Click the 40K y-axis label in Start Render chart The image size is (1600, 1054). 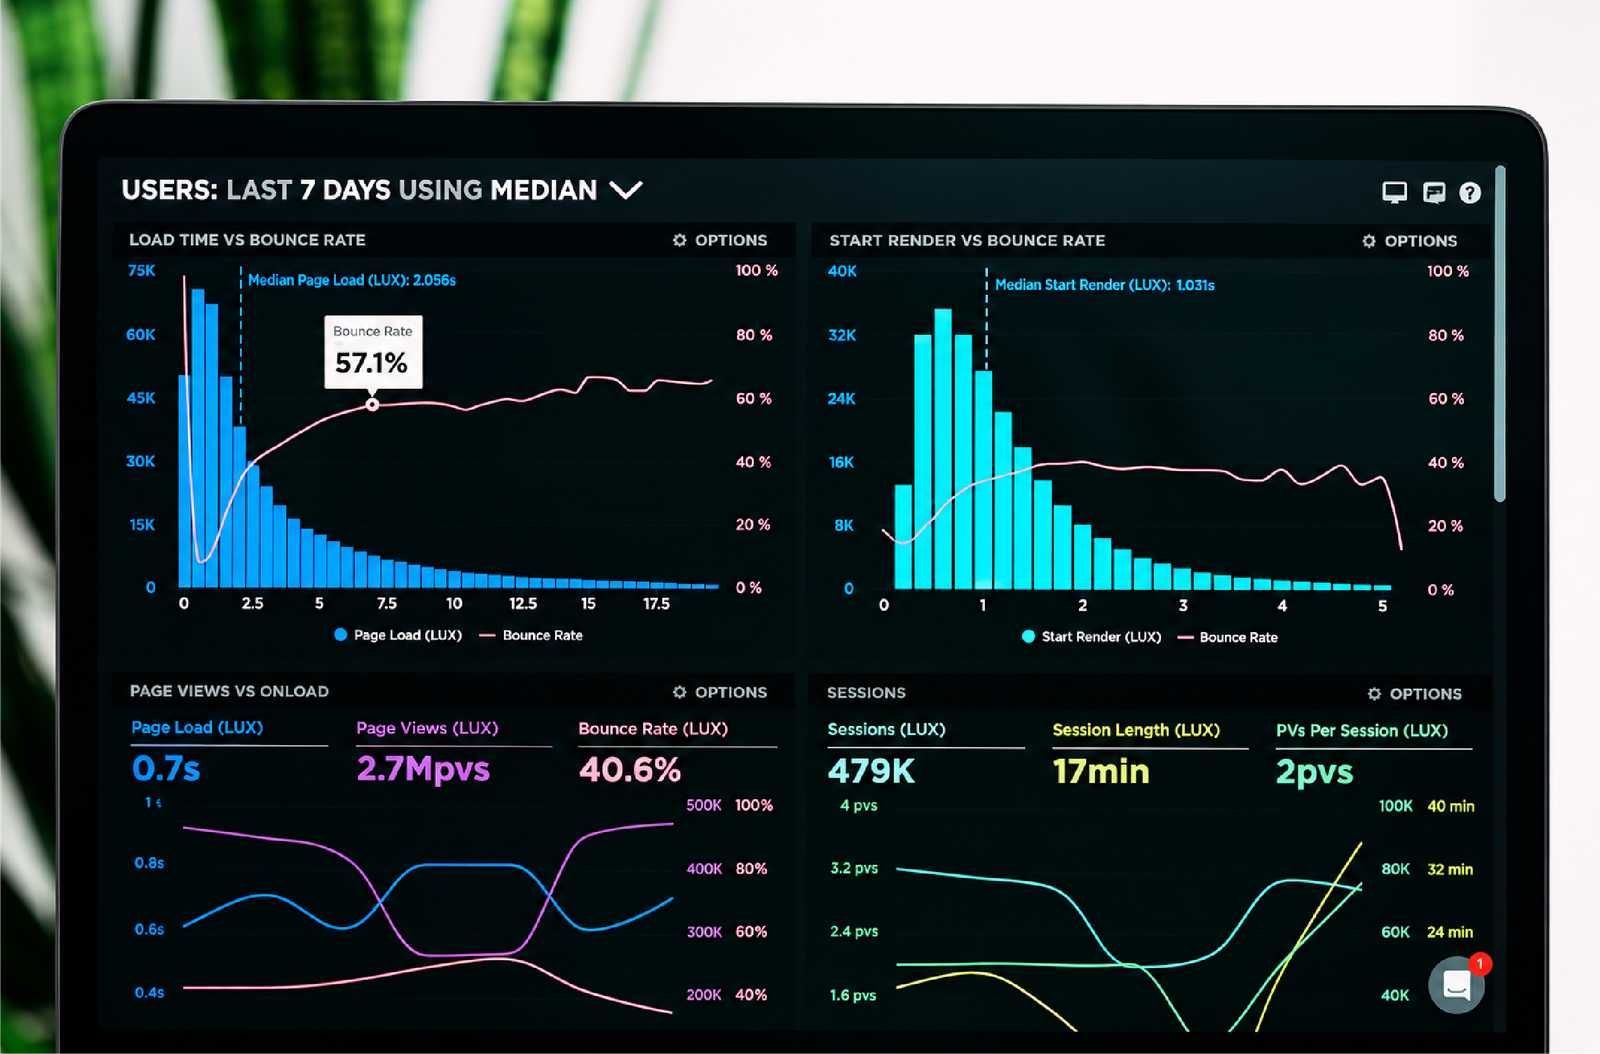pos(842,271)
